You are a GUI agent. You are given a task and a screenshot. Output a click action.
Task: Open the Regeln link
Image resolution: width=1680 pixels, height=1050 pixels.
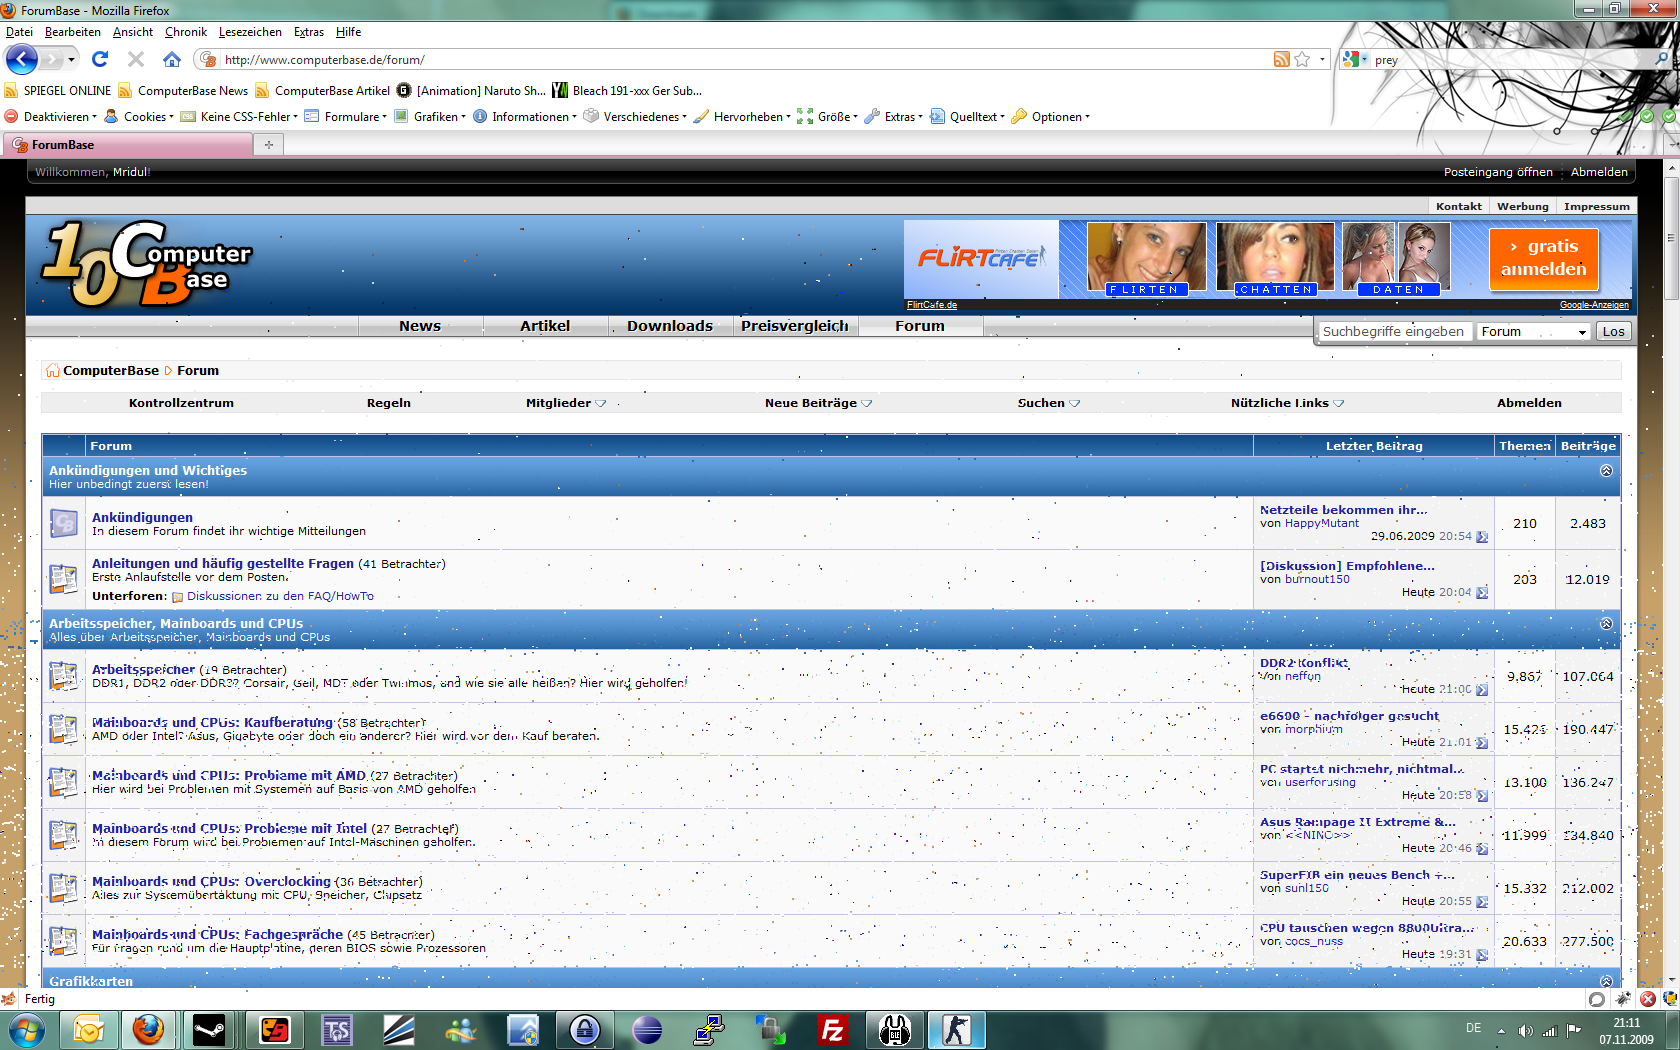pyautogui.click(x=389, y=403)
